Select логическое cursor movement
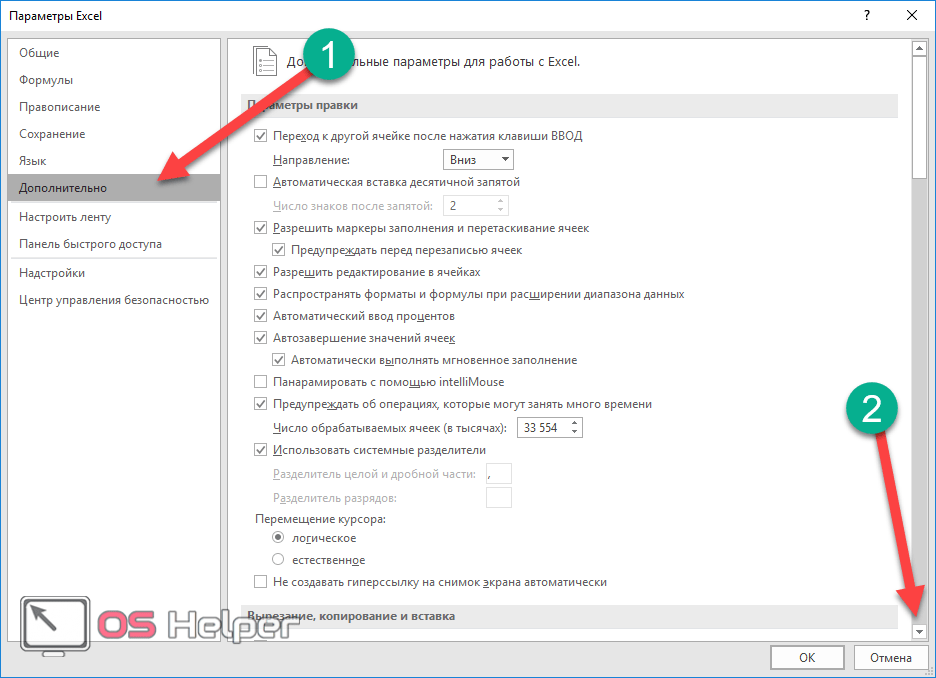Screen dimensions: 936x678 pos(278,538)
